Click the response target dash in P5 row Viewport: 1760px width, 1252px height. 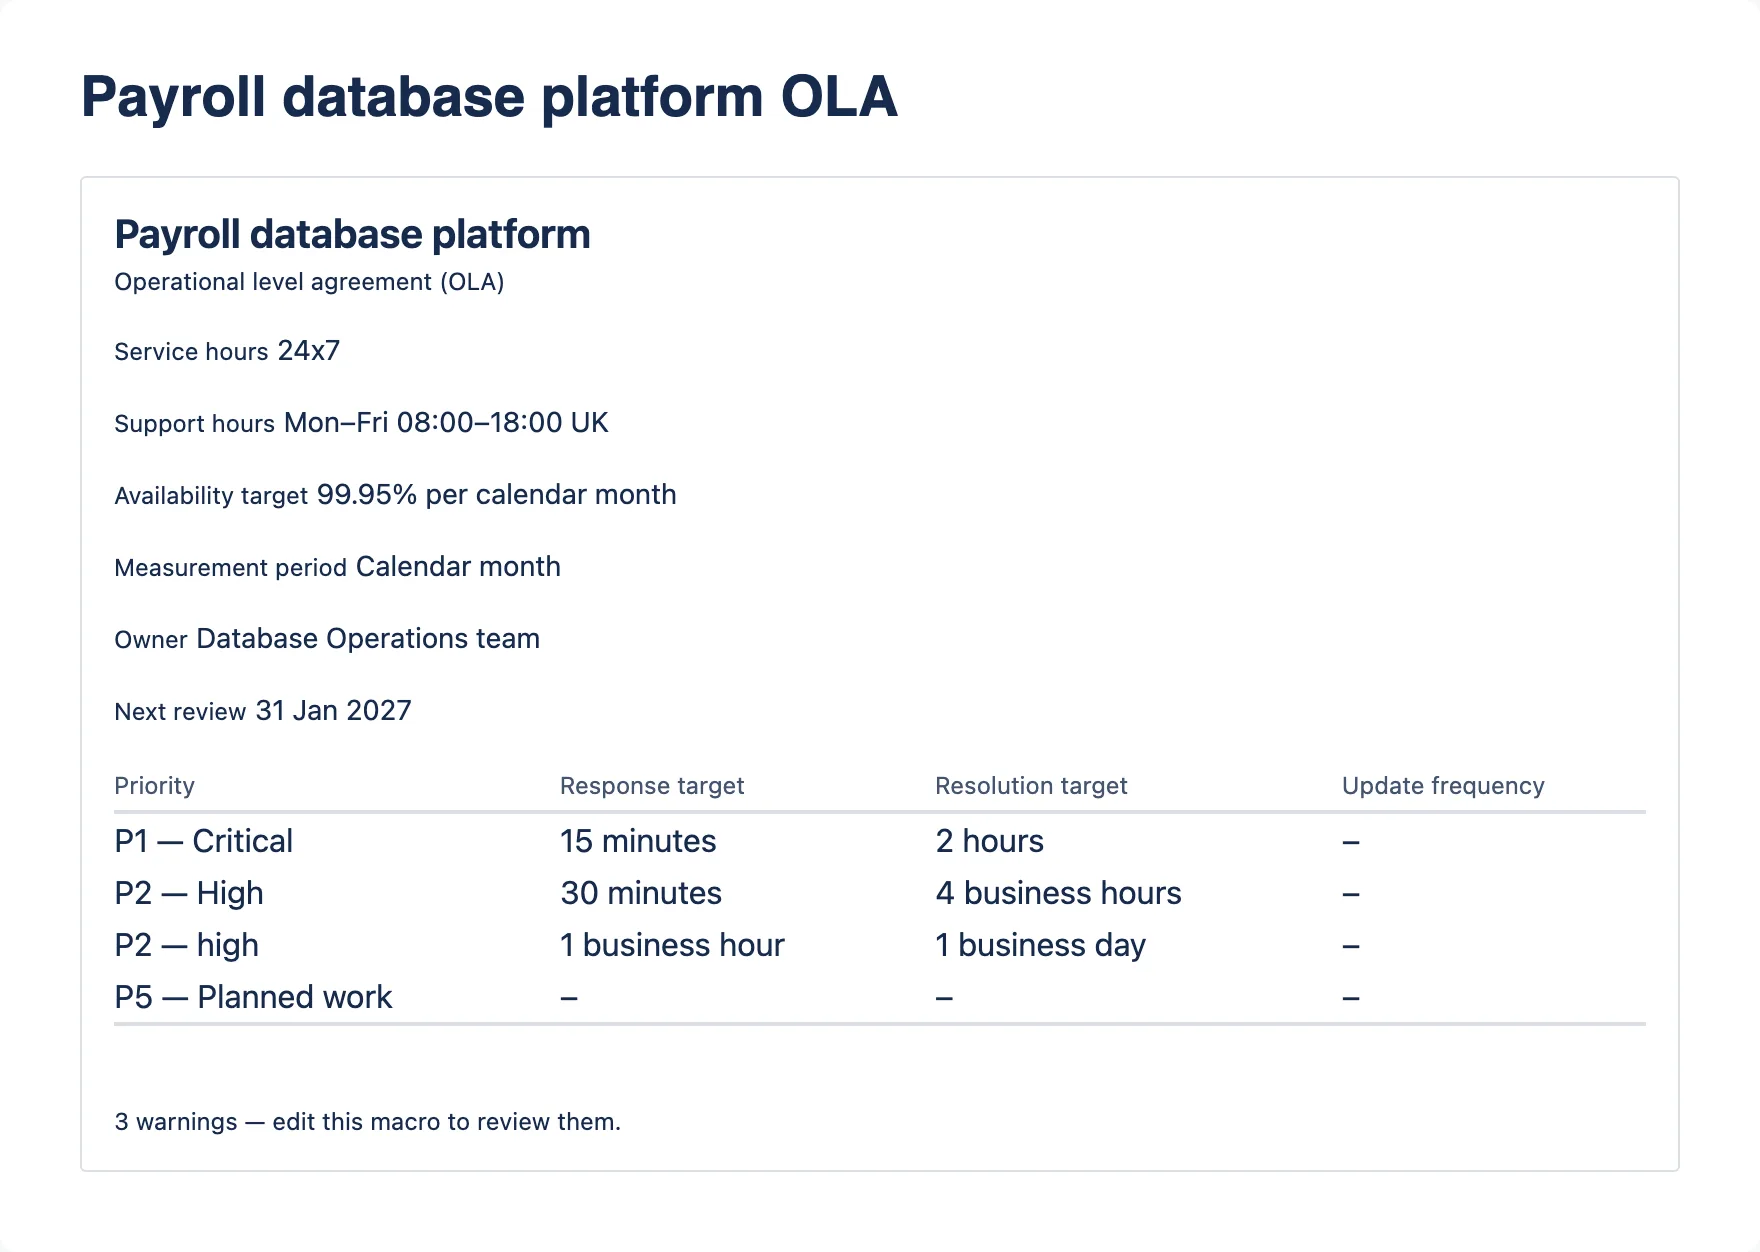tap(569, 998)
